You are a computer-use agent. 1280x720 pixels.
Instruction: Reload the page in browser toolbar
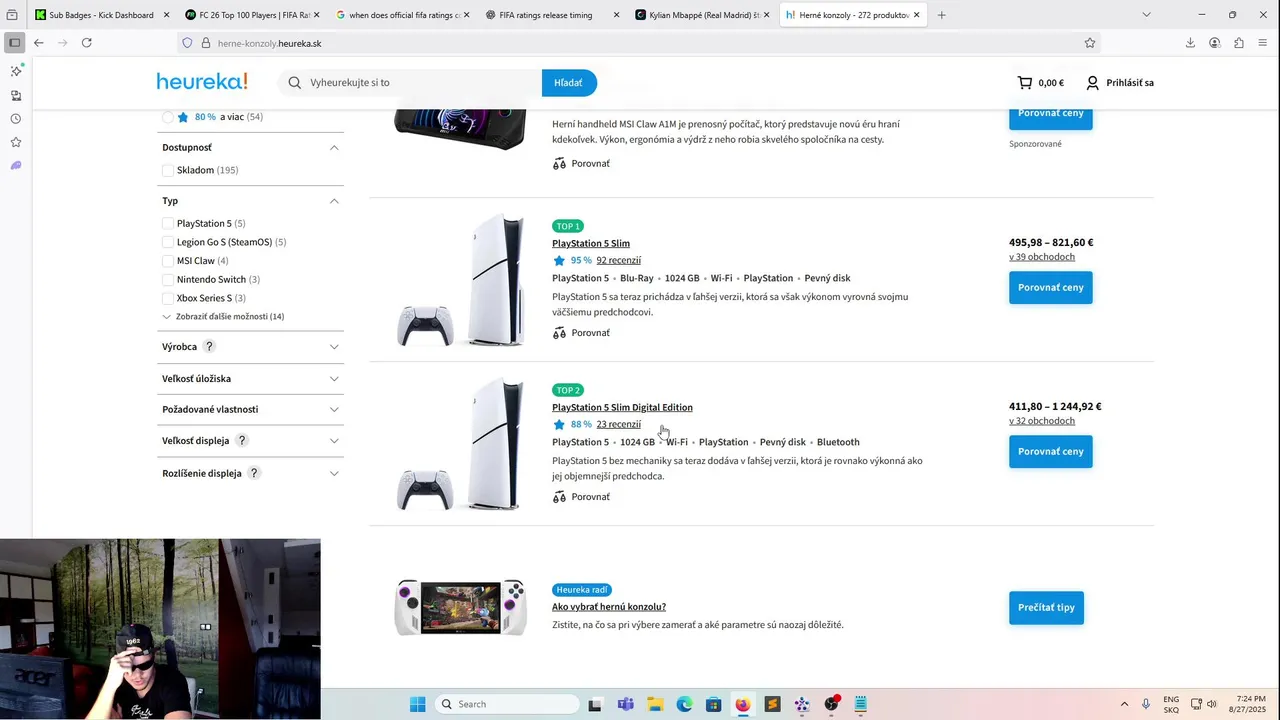(x=87, y=43)
